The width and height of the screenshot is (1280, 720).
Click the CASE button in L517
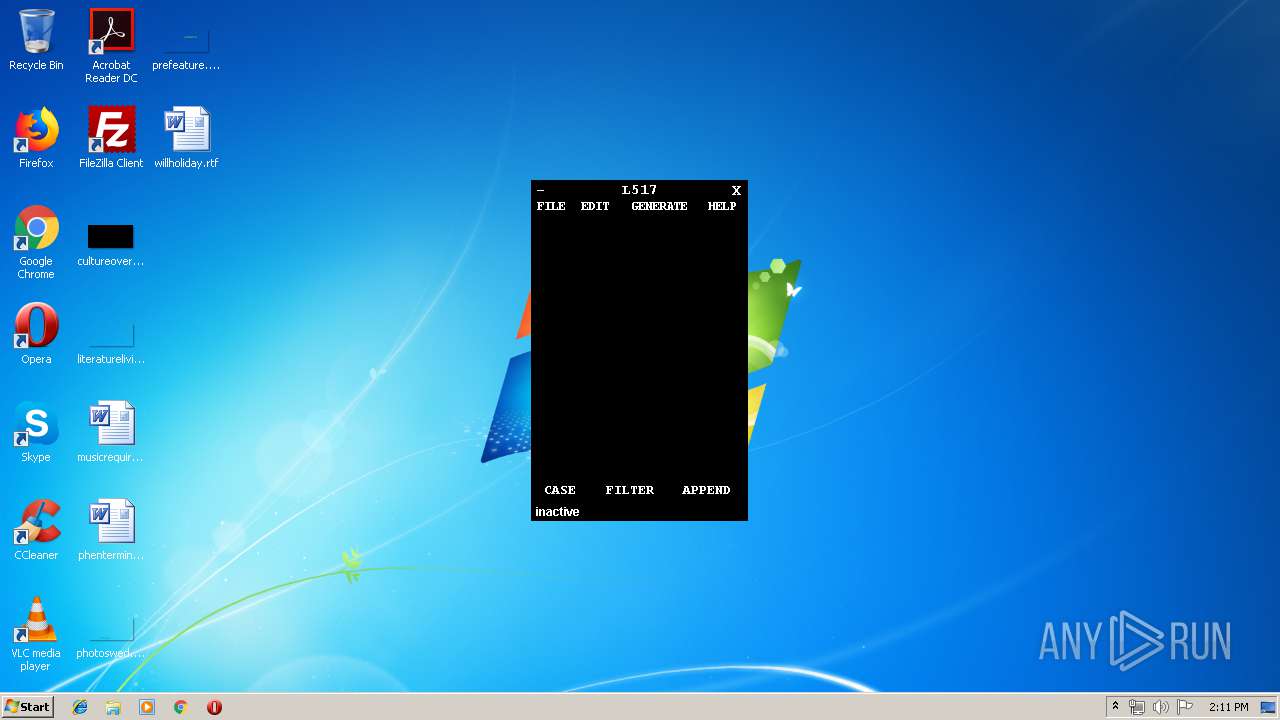(560, 490)
